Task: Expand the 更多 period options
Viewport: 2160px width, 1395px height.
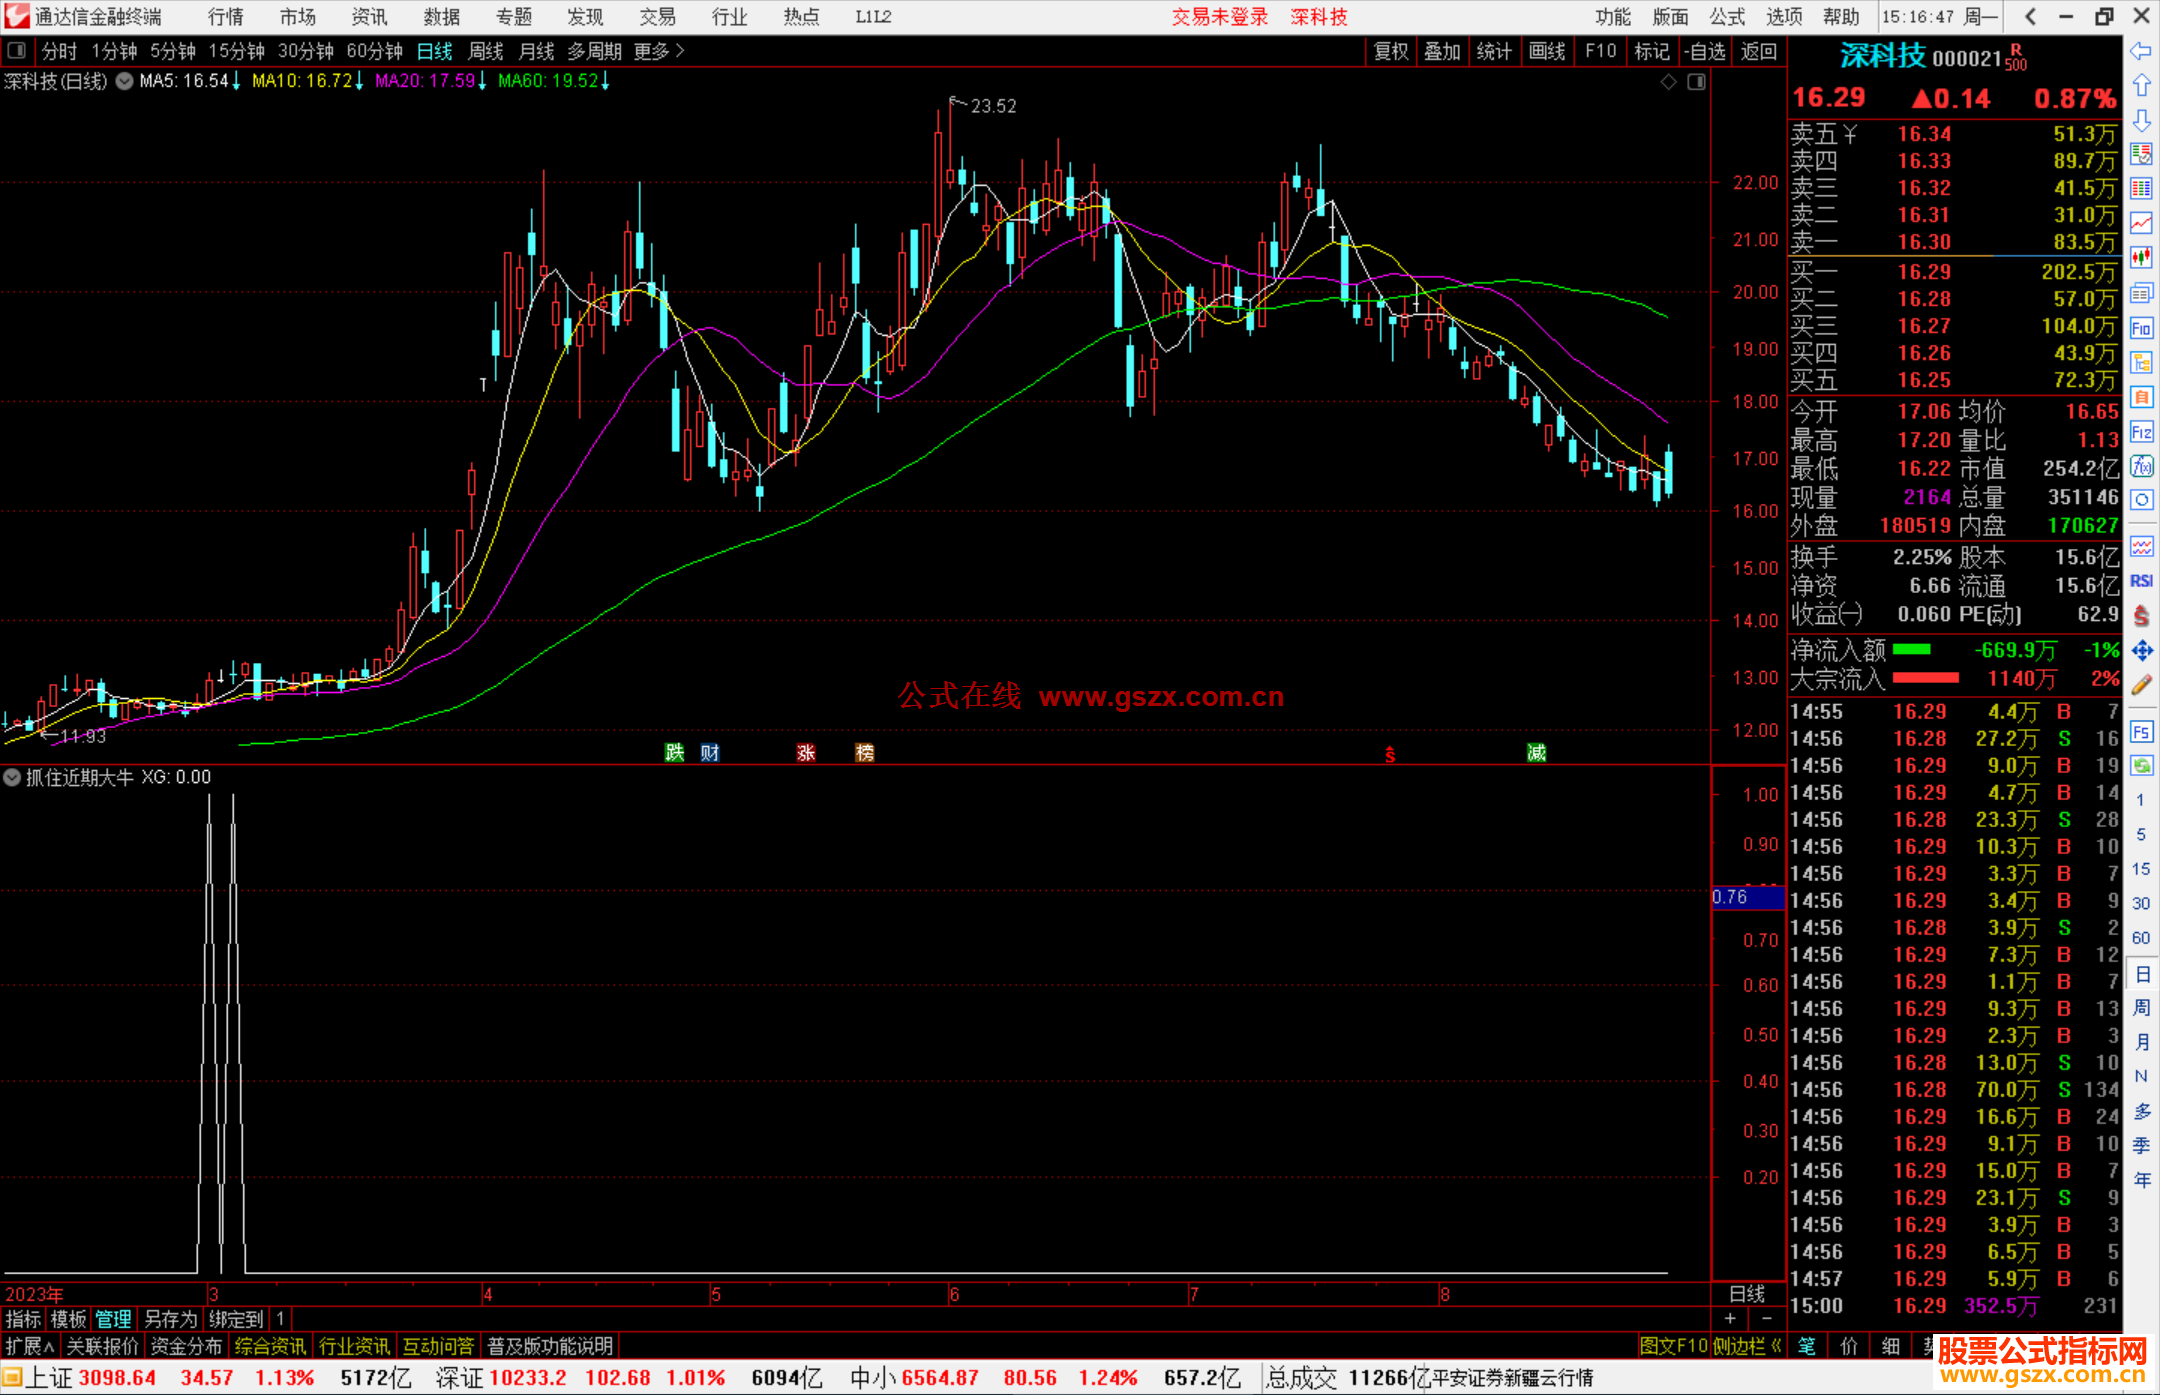Action: pos(659,51)
